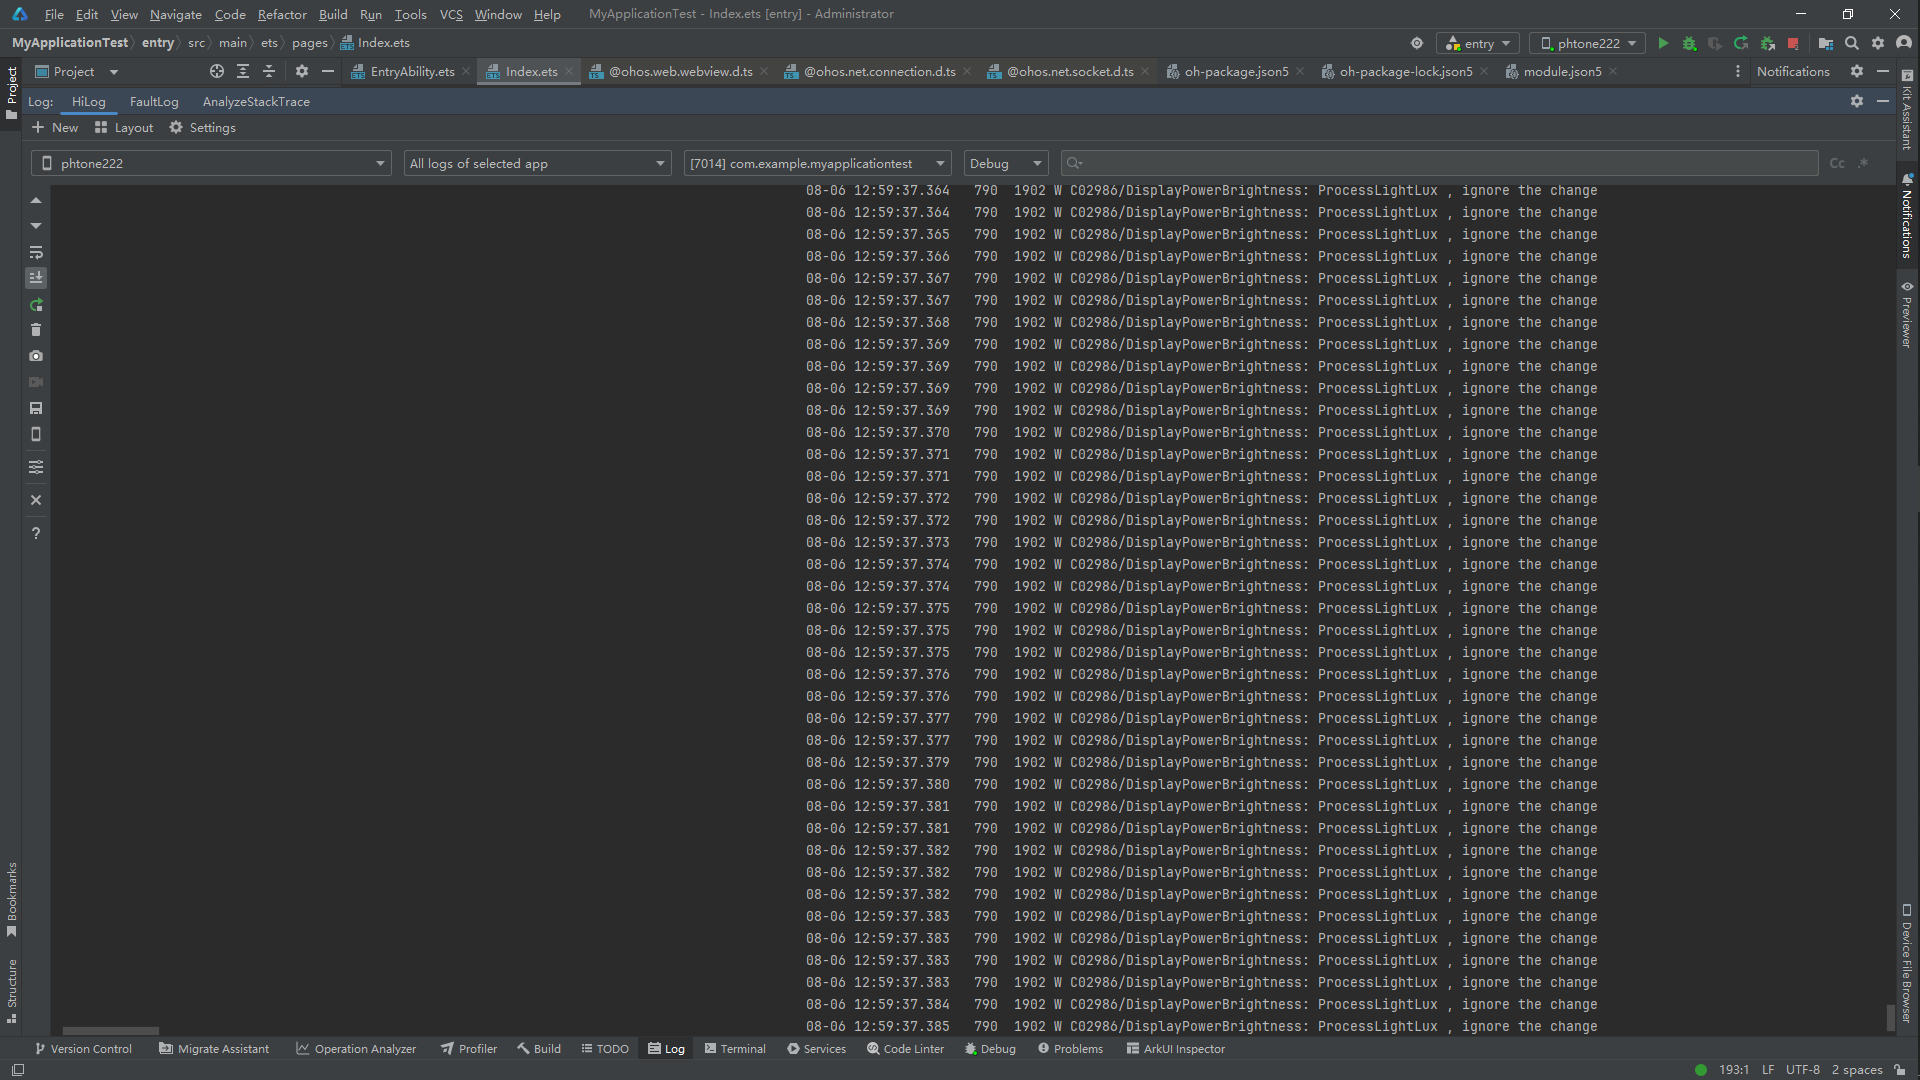The image size is (1920, 1080).
Task: Open Code Linter tool window
Action: click(x=905, y=1048)
